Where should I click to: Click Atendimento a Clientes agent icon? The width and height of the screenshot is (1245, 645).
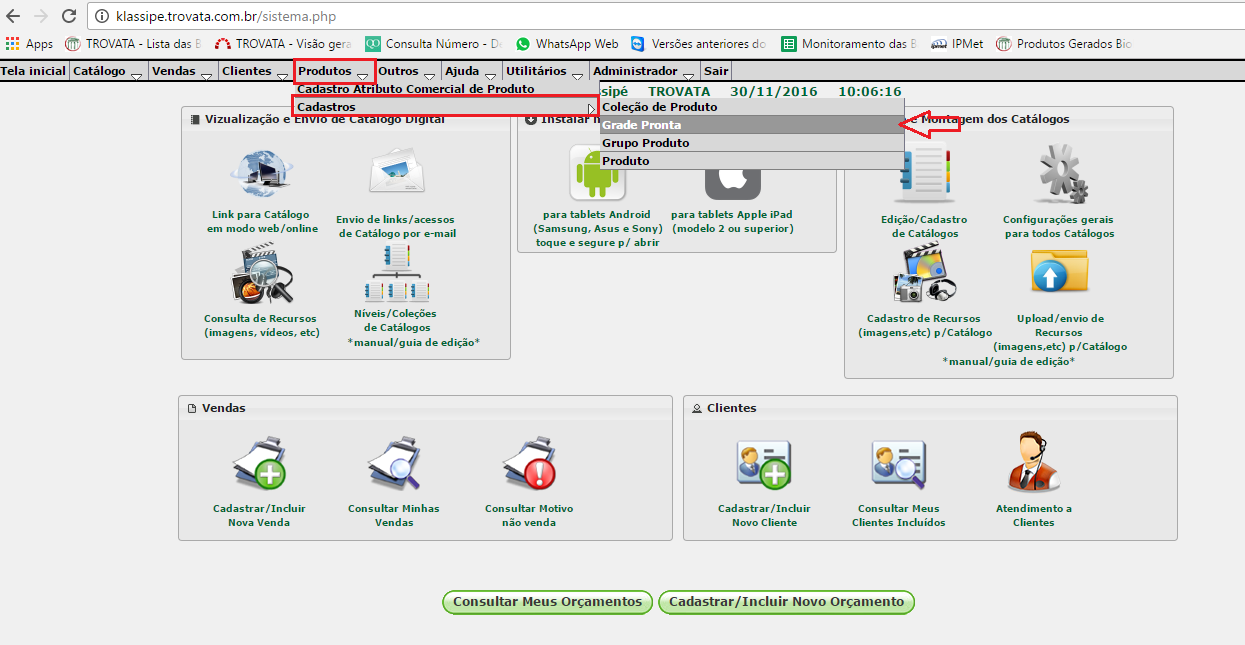(1033, 463)
